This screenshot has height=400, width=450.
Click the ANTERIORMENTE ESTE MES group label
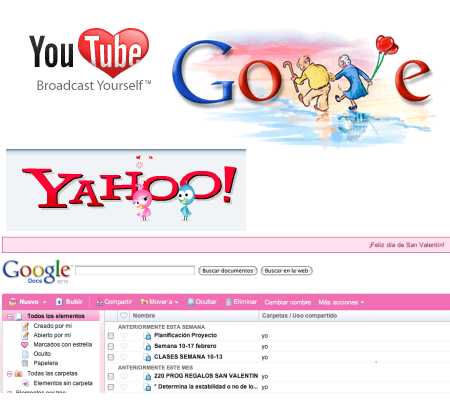(x=155, y=368)
